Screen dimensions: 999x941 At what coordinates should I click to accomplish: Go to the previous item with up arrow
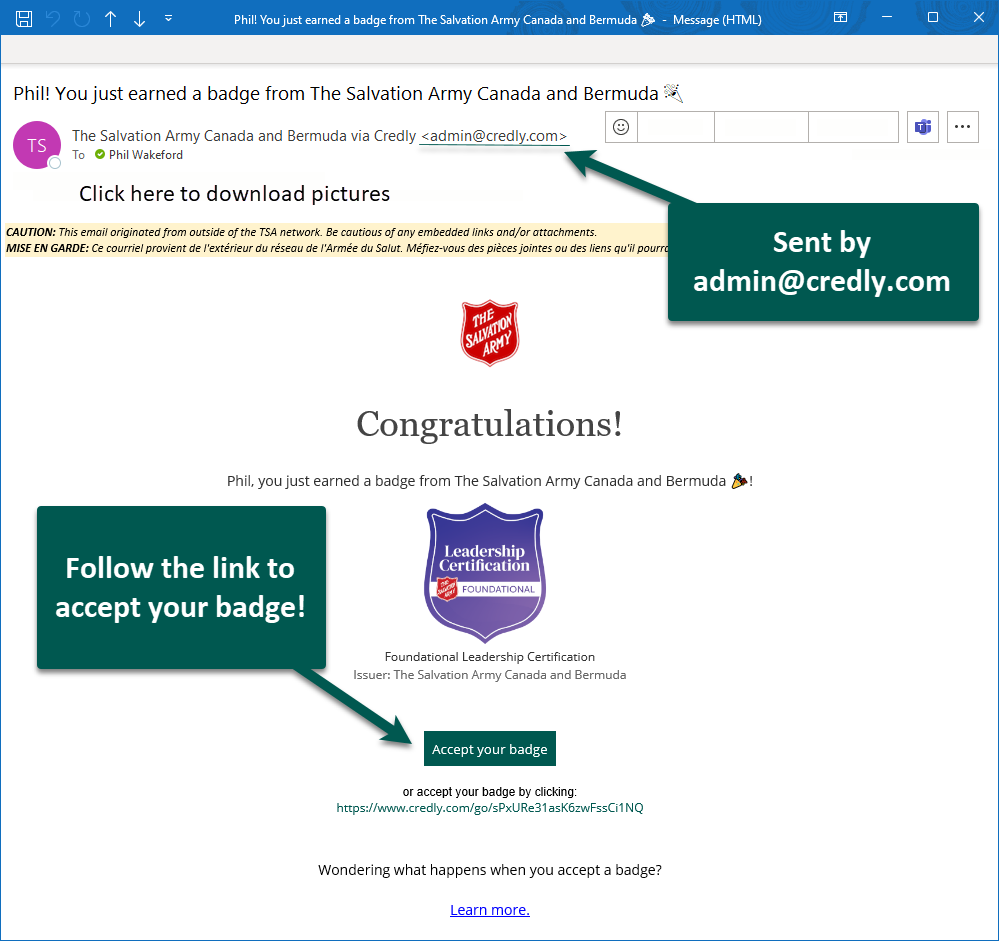(110, 19)
